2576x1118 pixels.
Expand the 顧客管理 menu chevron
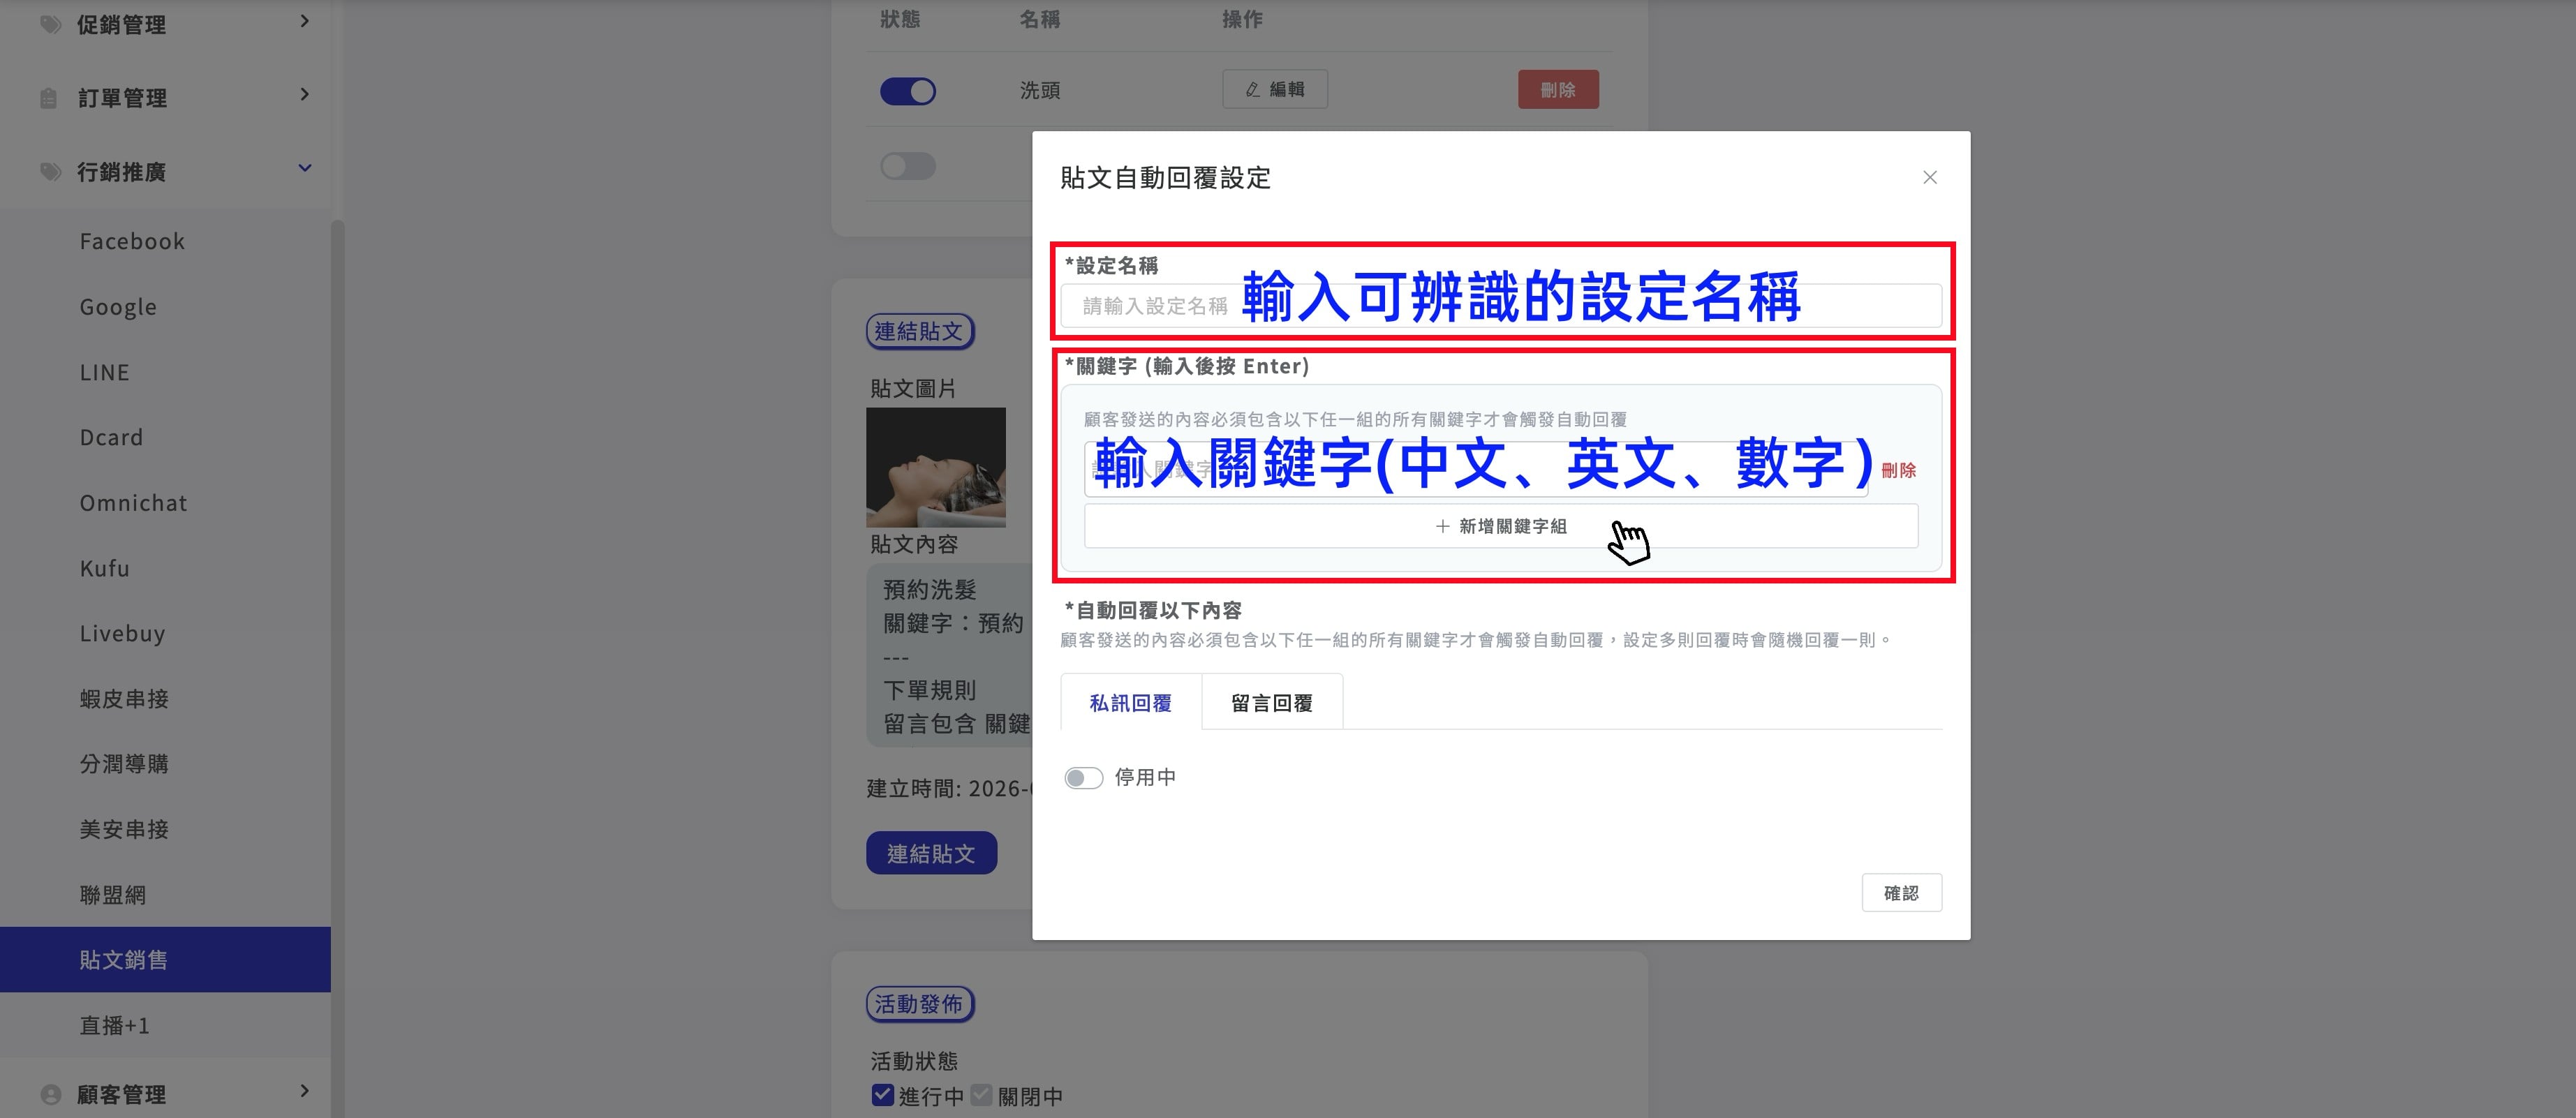[304, 1091]
